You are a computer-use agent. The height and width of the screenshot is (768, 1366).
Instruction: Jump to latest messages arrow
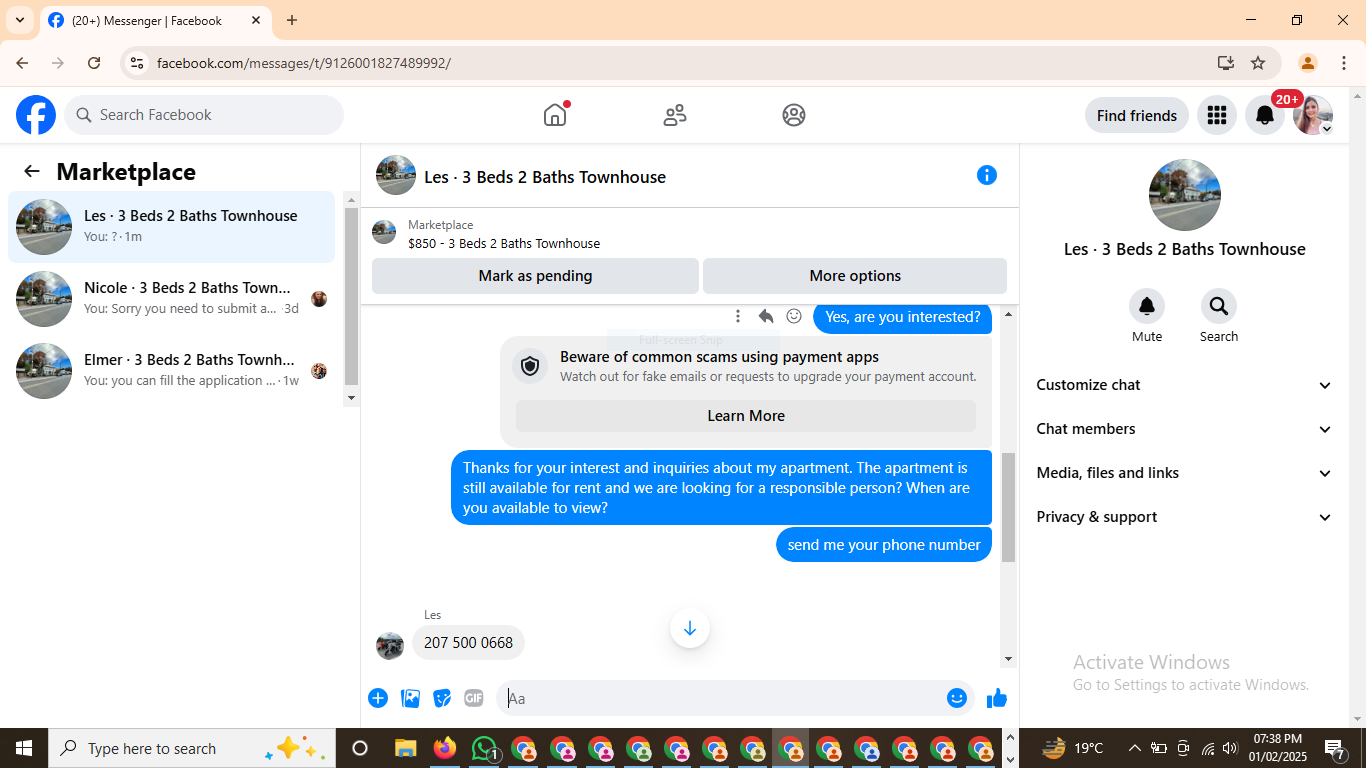(690, 628)
